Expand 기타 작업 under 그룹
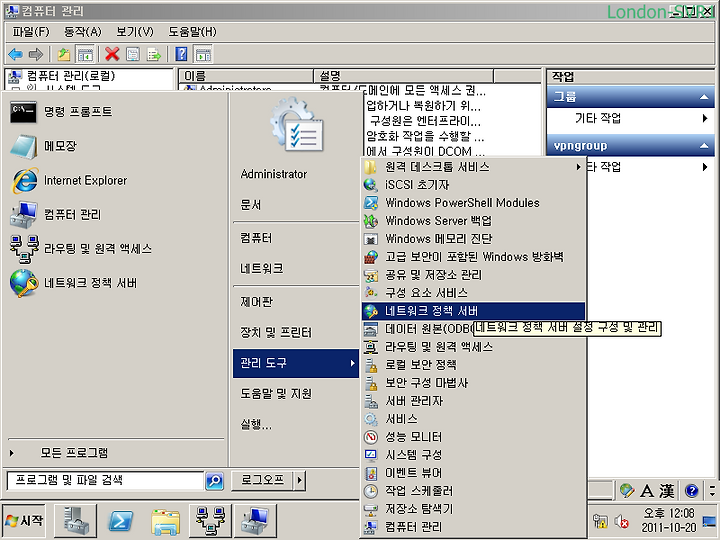Screen dimensions: 720x540 coord(631,118)
